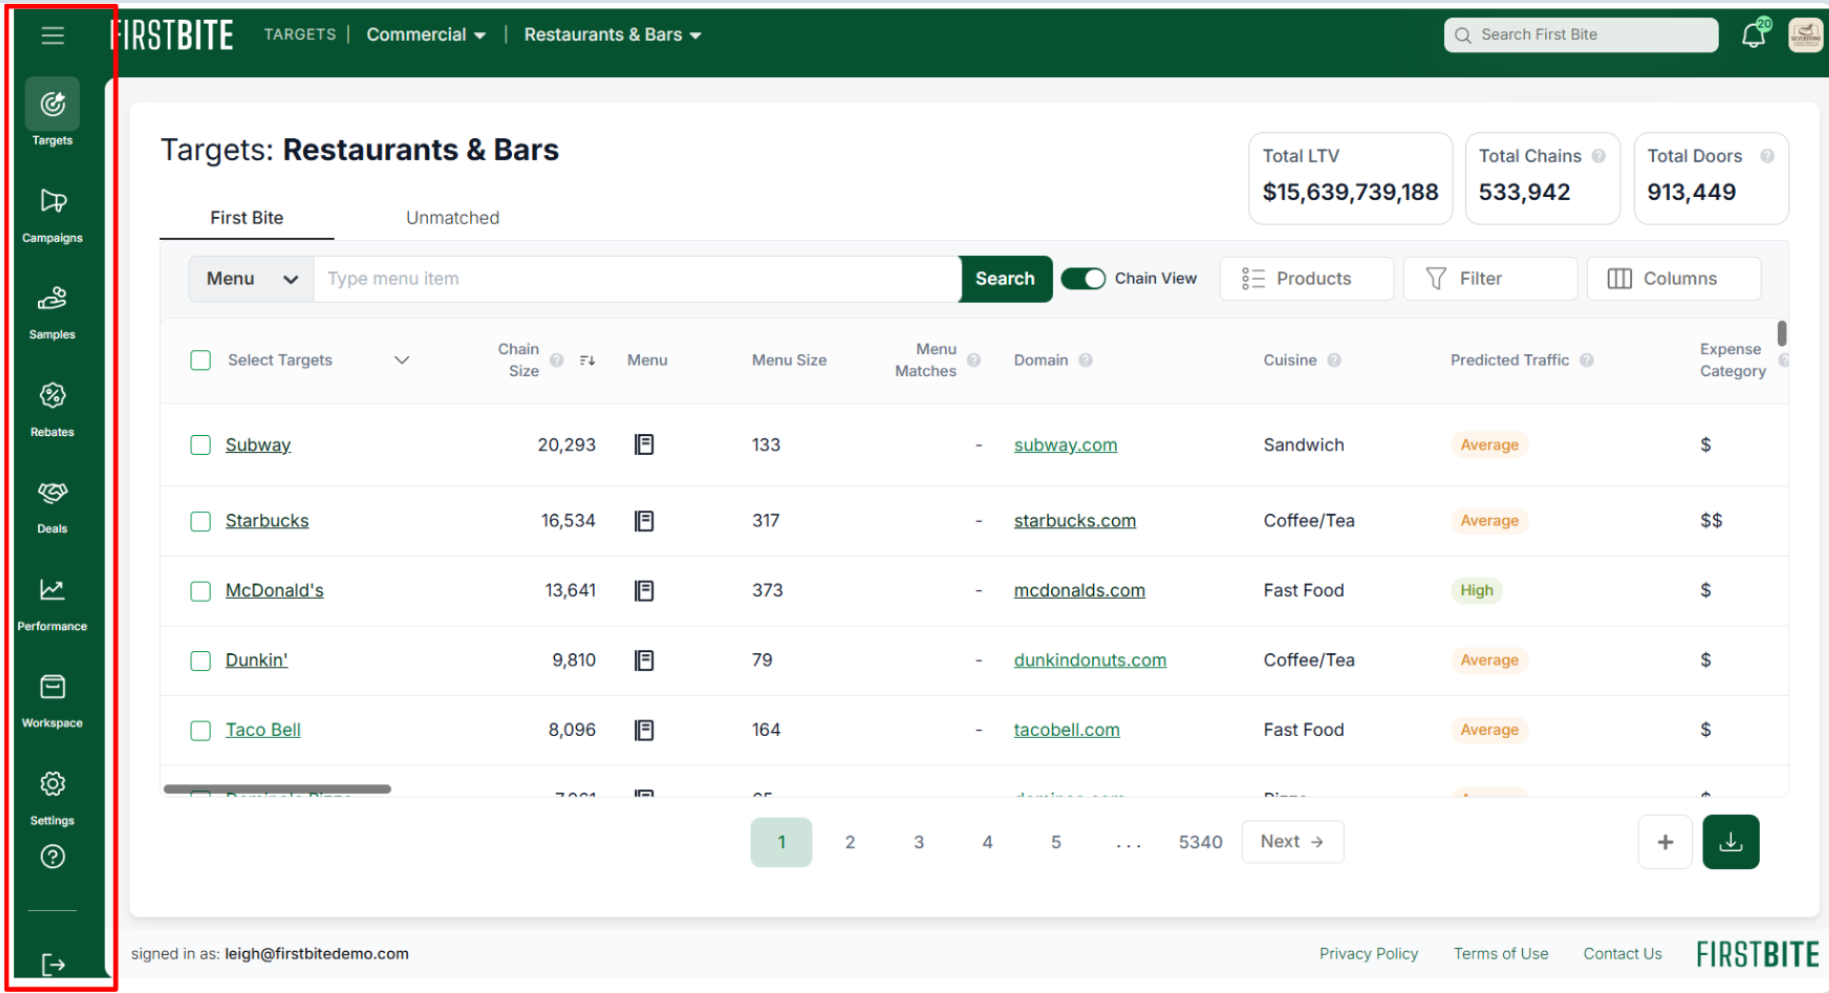The width and height of the screenshot is (1829, 993).
Task: Open the user profile avatar
Action: coord(1806,35)
